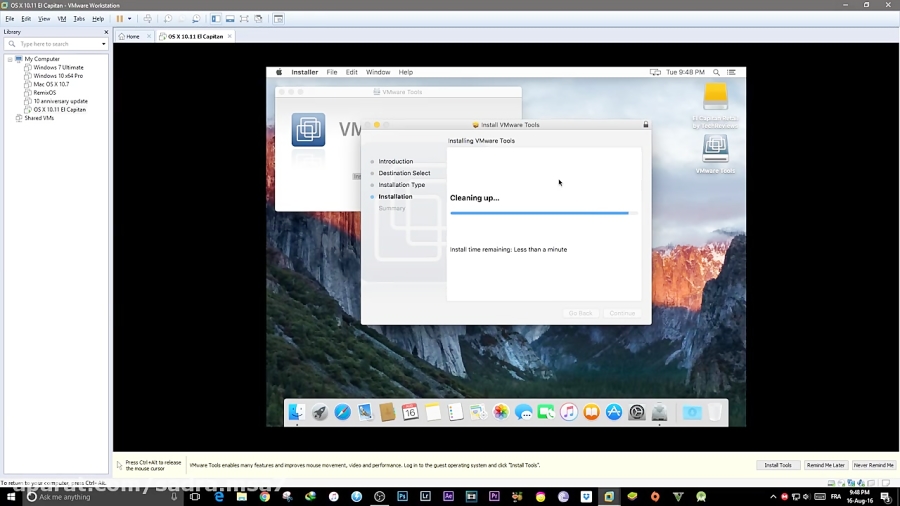Open the VMware Help menu

pyautogui.click(x=98, y=19)
